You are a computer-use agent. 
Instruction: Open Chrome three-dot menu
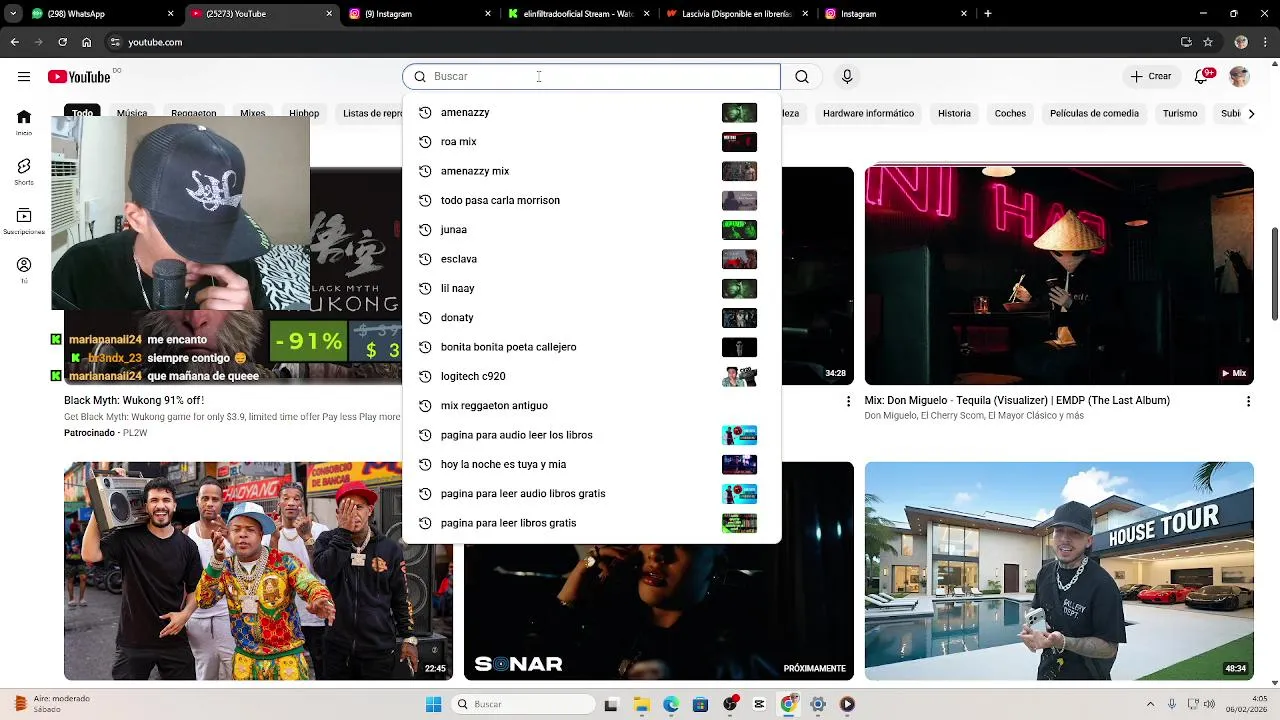coord(1265,42)
